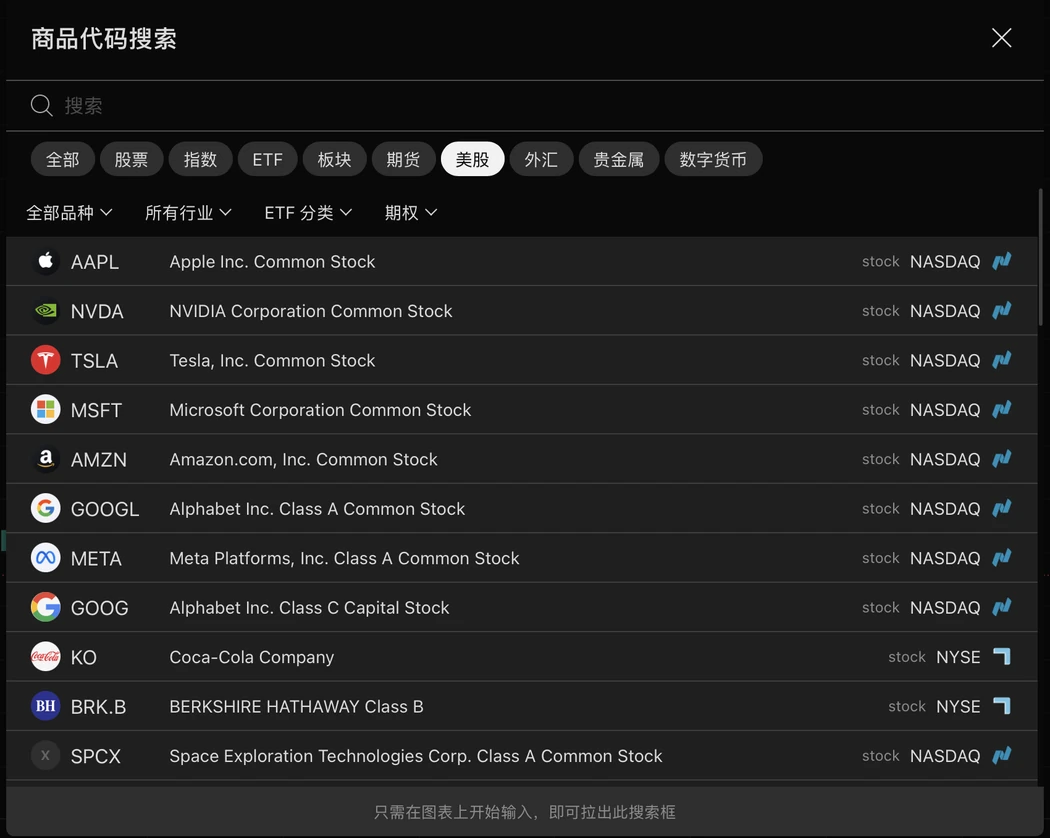
Task: Select Amazon.com, Inc. Common Stock name
Action: point(303,459)
